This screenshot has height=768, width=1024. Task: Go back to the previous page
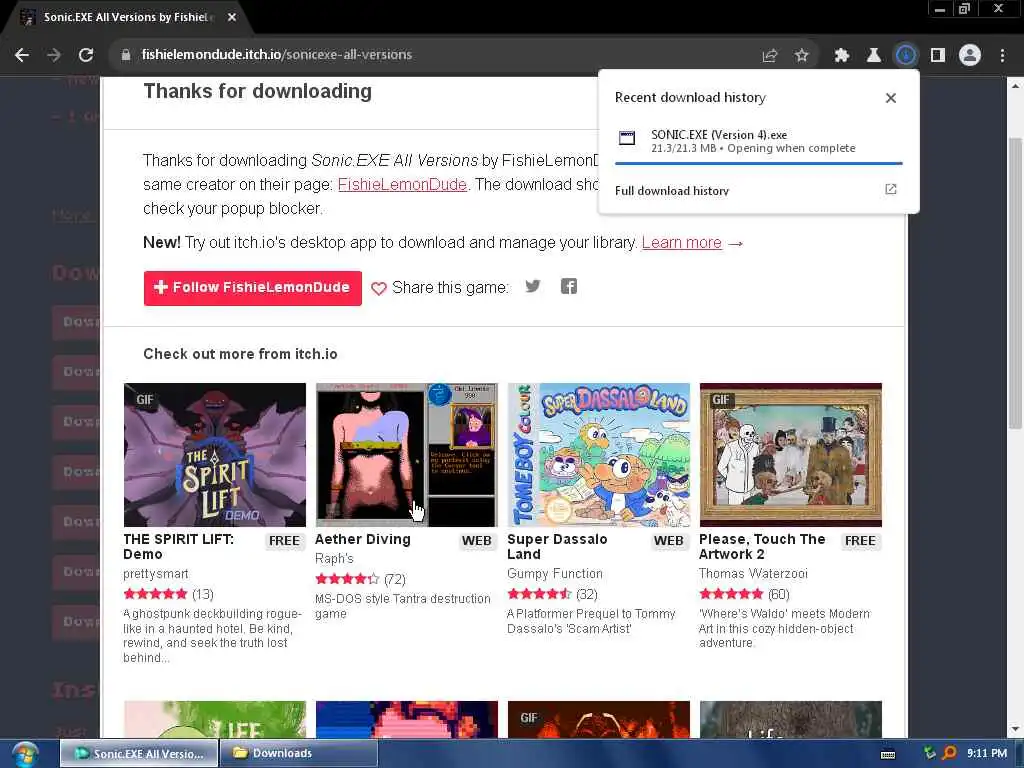pos(22,56)
